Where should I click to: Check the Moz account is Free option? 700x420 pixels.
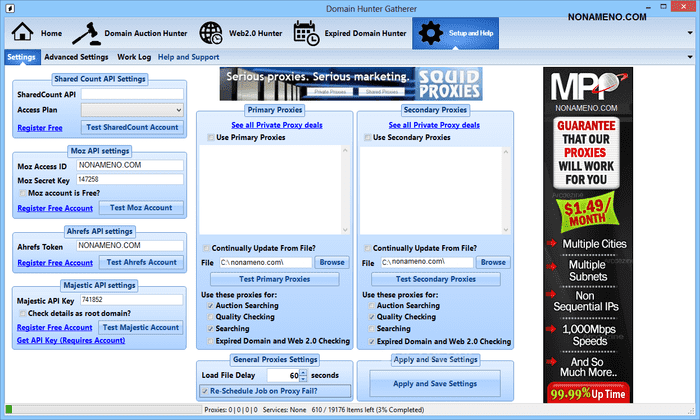tap(23, 192)
